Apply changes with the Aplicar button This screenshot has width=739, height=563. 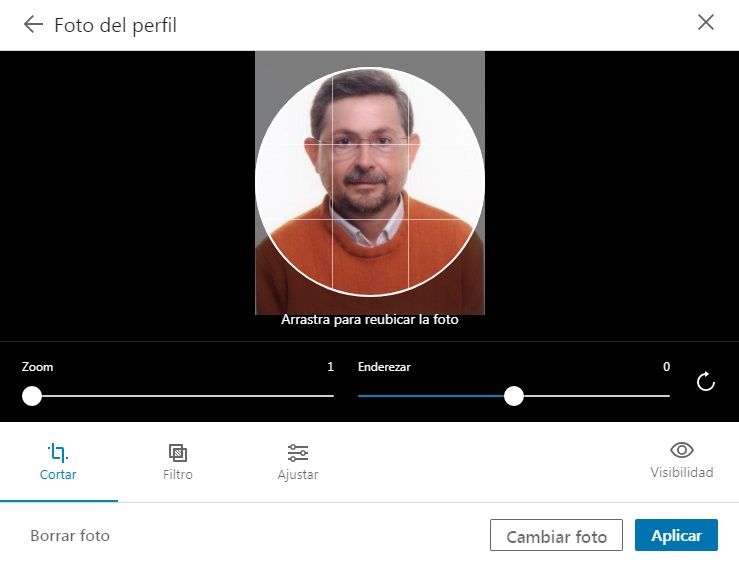pyautogui.click(x=676, y=536)
